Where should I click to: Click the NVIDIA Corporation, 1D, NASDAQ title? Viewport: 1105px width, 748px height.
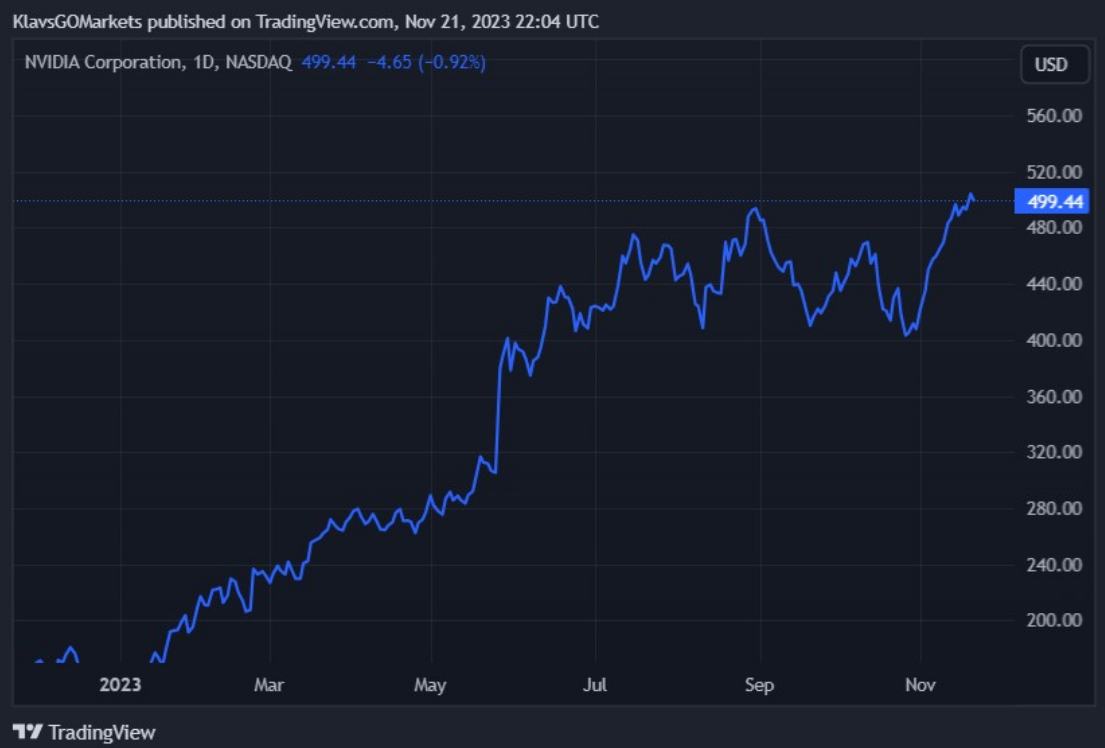(158, 62)
